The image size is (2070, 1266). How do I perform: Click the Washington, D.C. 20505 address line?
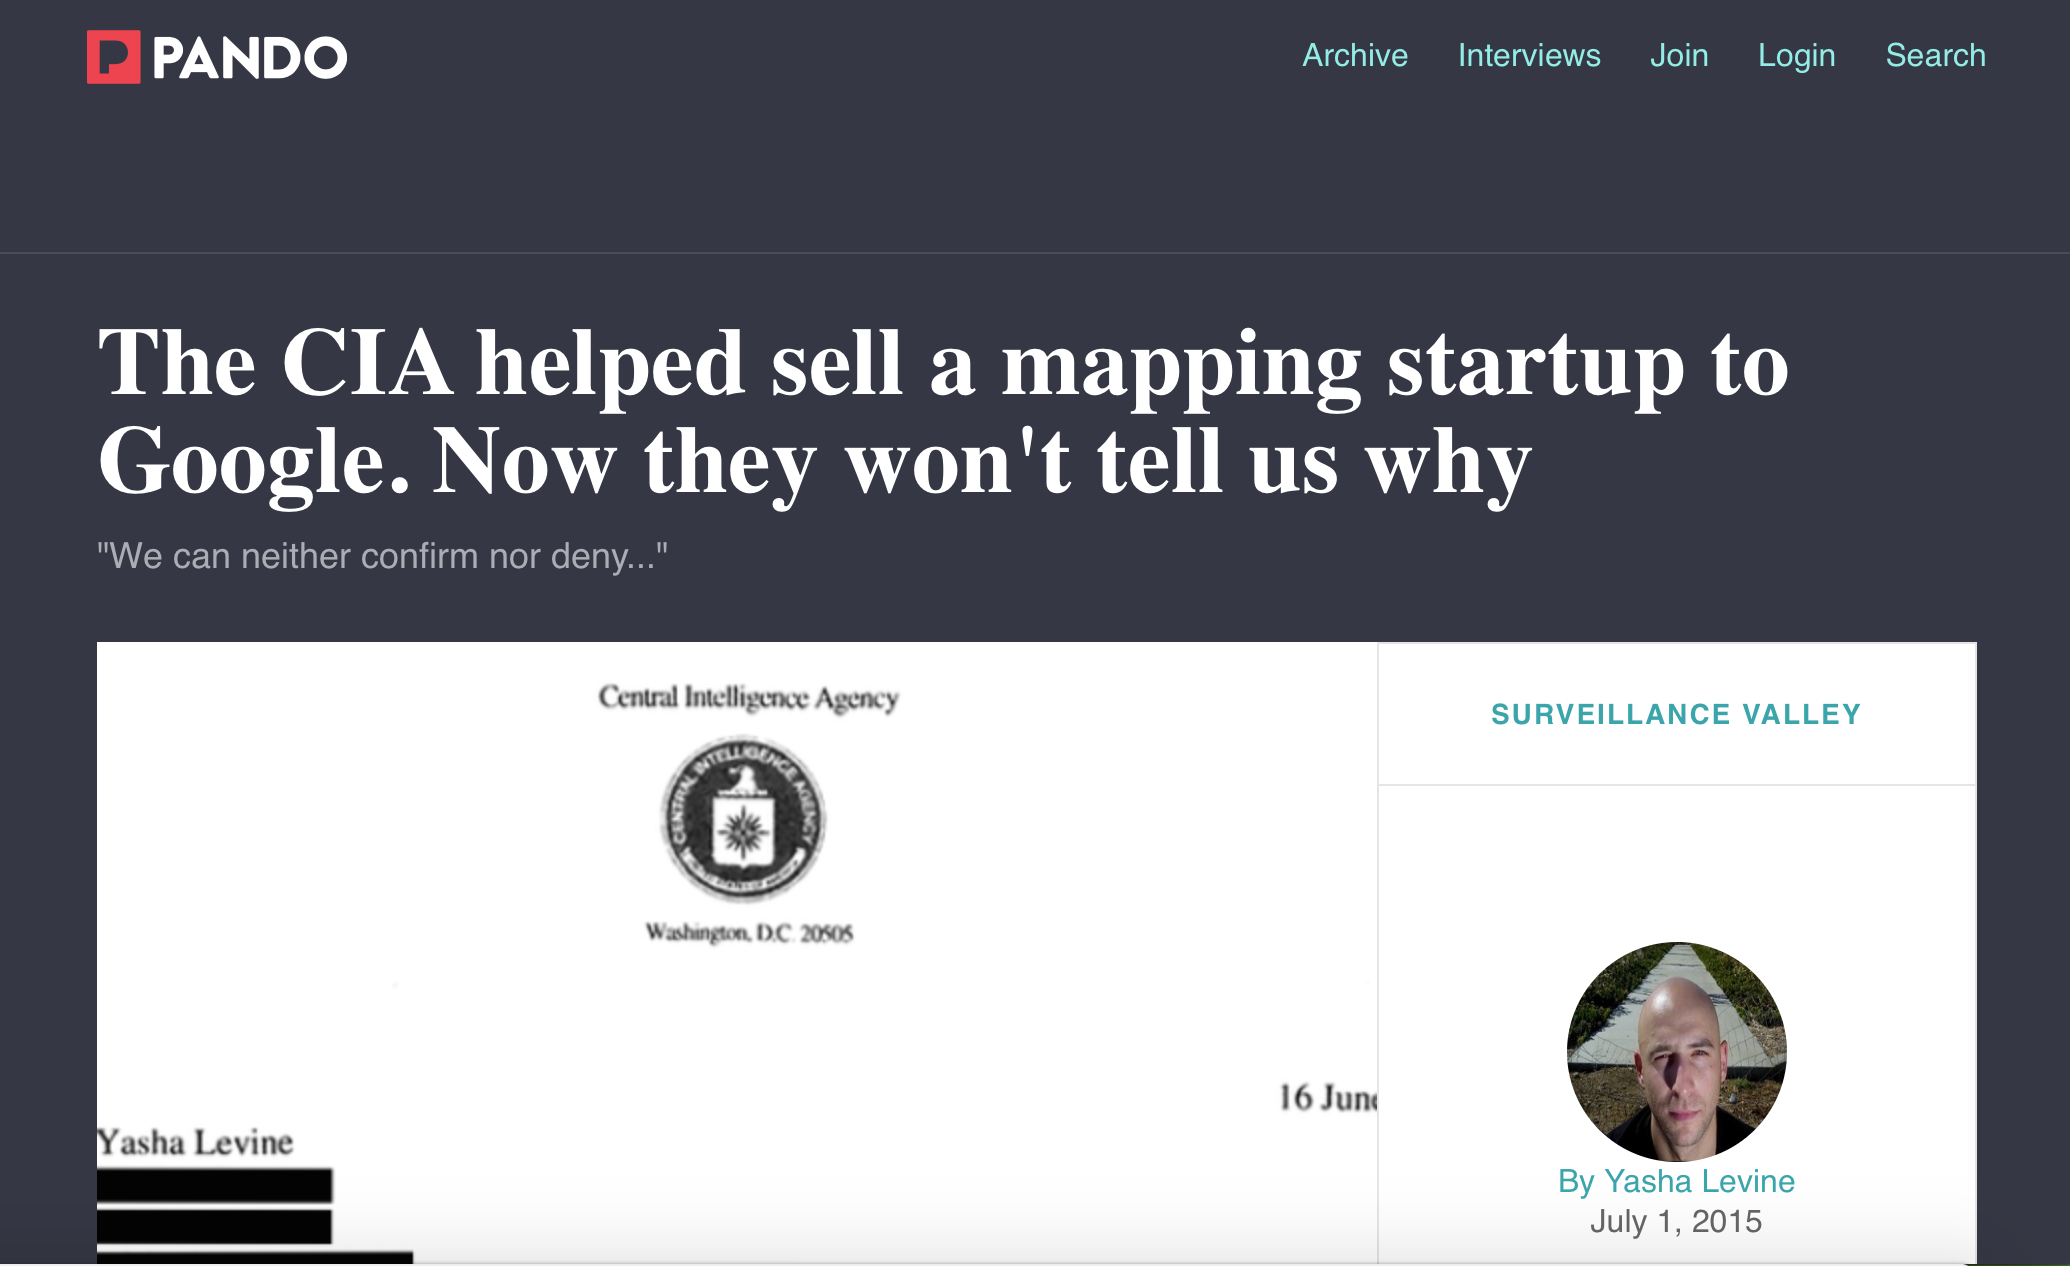click(x=749, y=933)
